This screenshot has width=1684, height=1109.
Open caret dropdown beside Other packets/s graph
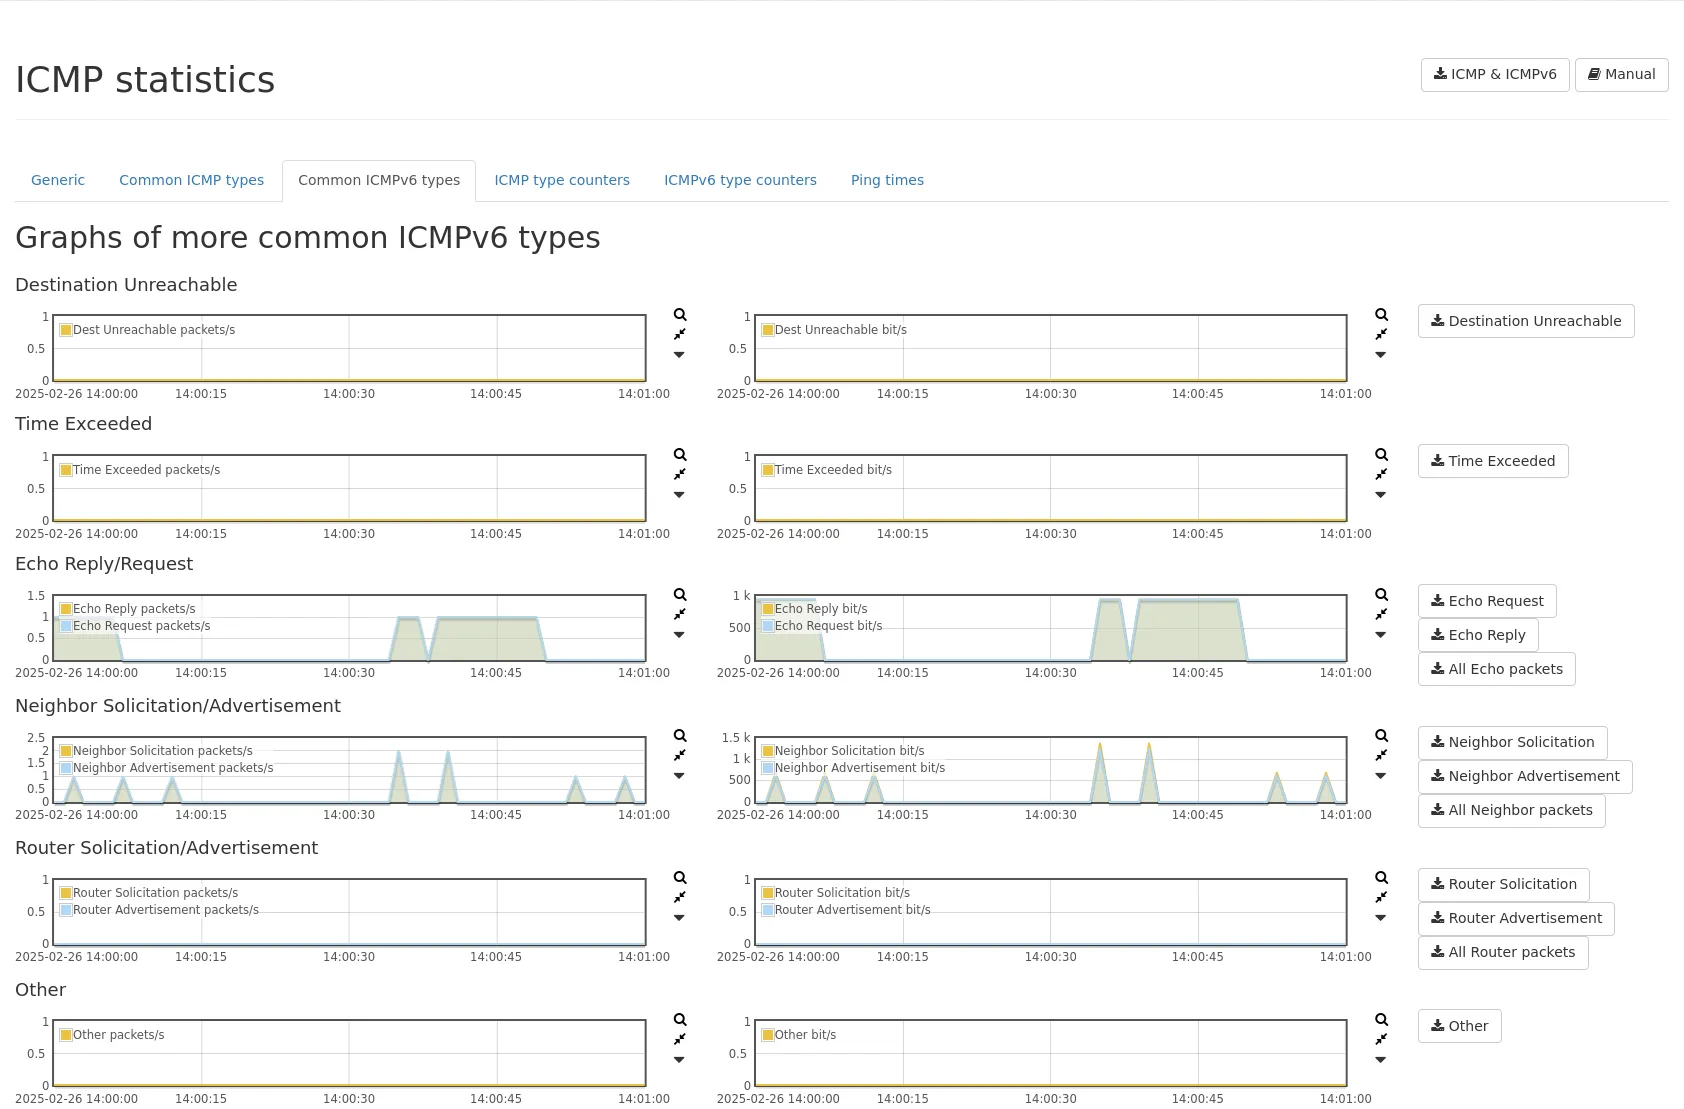point(680,1060)
